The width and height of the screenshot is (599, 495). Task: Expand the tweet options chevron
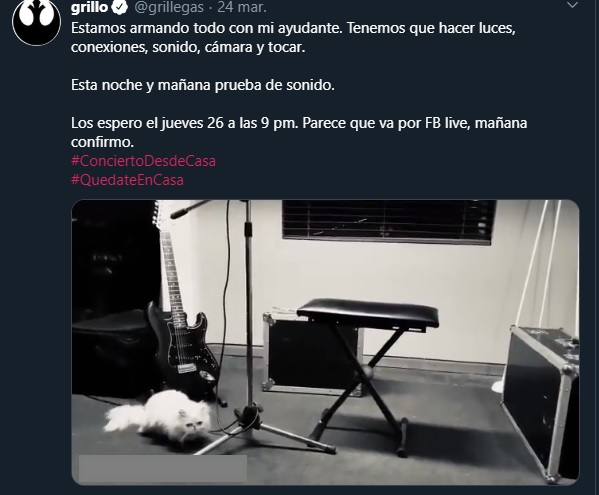(572, 5)
